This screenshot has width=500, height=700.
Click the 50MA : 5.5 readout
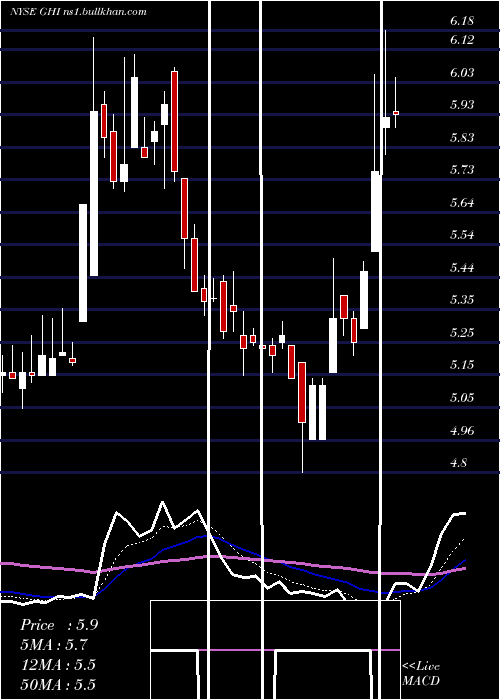tap(58, 685)
